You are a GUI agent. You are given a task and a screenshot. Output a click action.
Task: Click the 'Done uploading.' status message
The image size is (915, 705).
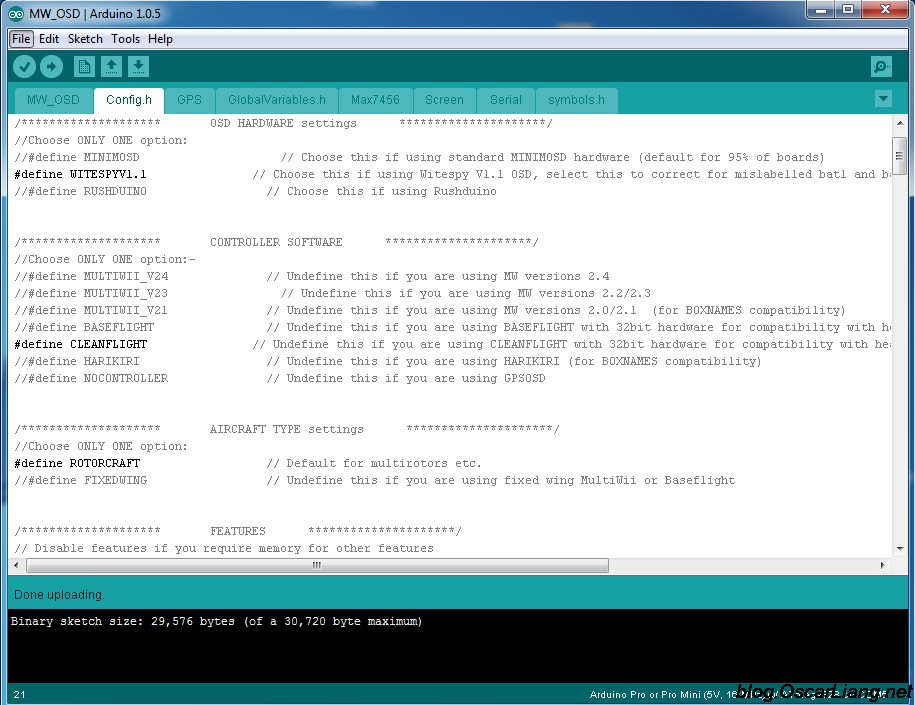tap(59, 595)
